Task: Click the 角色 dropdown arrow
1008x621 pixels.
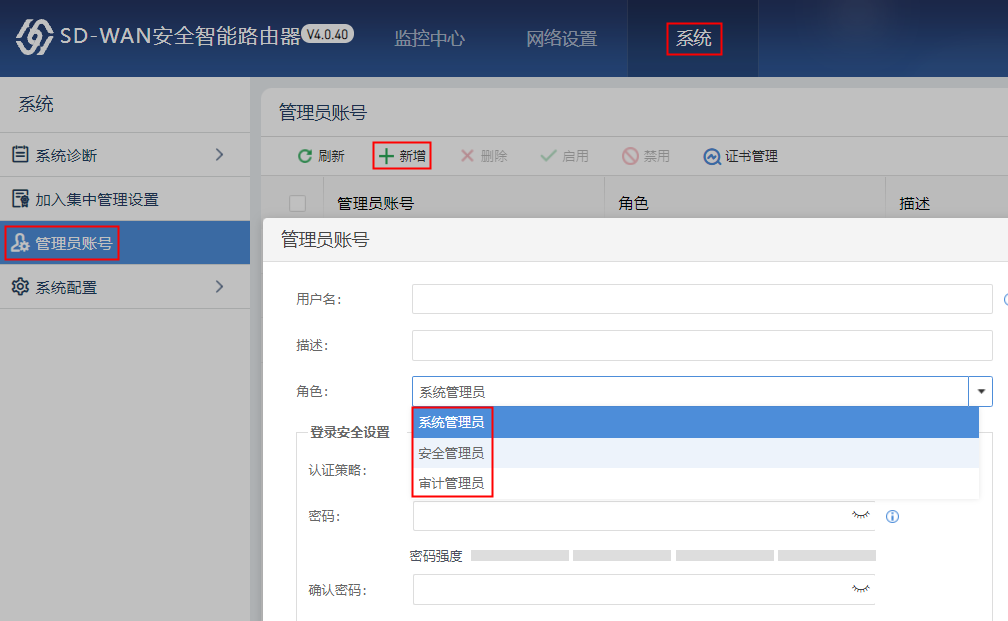Action: [x=981, y=392]
